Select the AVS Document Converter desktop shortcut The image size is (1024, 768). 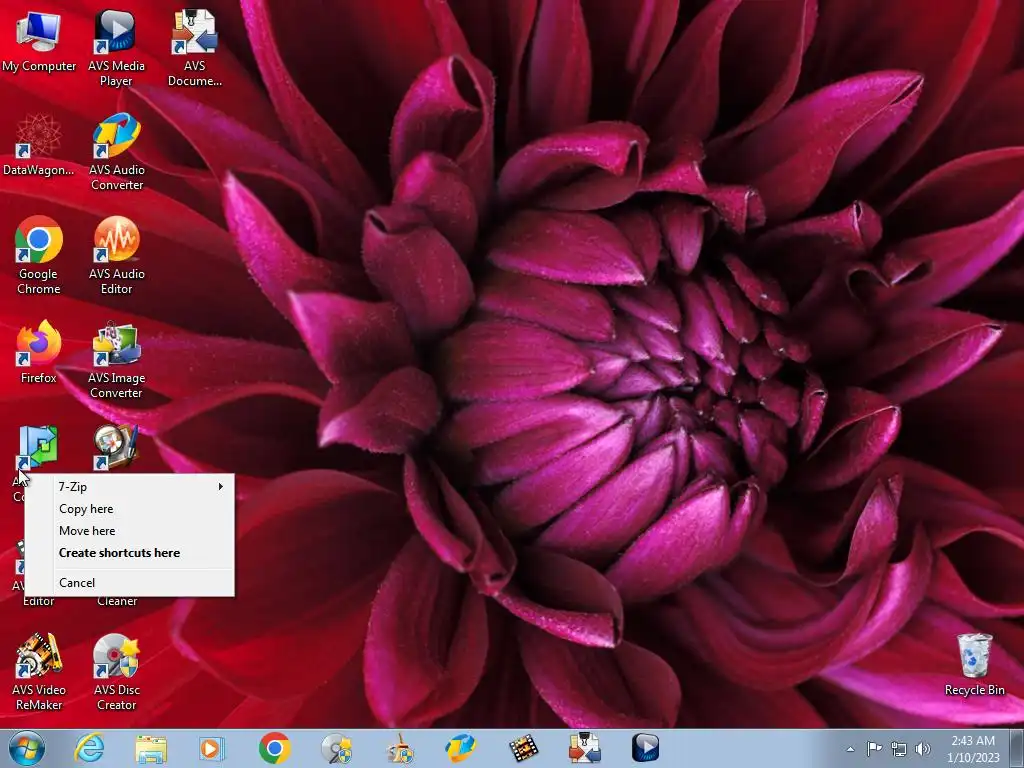point(195,48)
